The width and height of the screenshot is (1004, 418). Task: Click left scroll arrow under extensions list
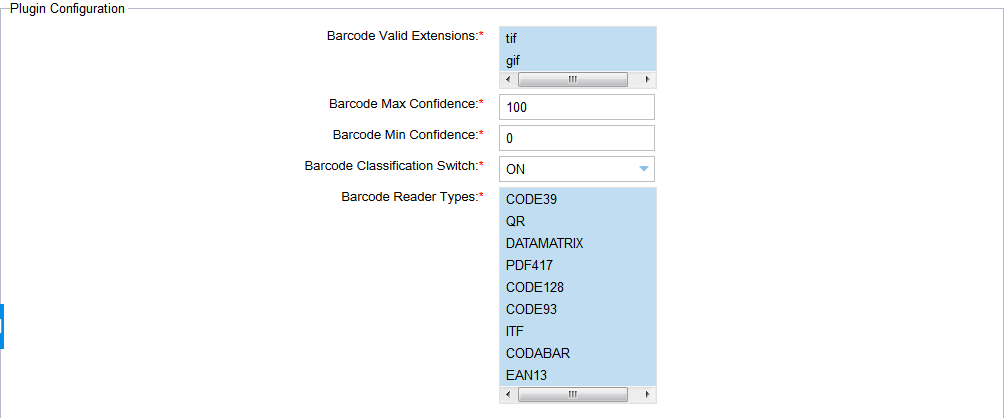[508, 79]
